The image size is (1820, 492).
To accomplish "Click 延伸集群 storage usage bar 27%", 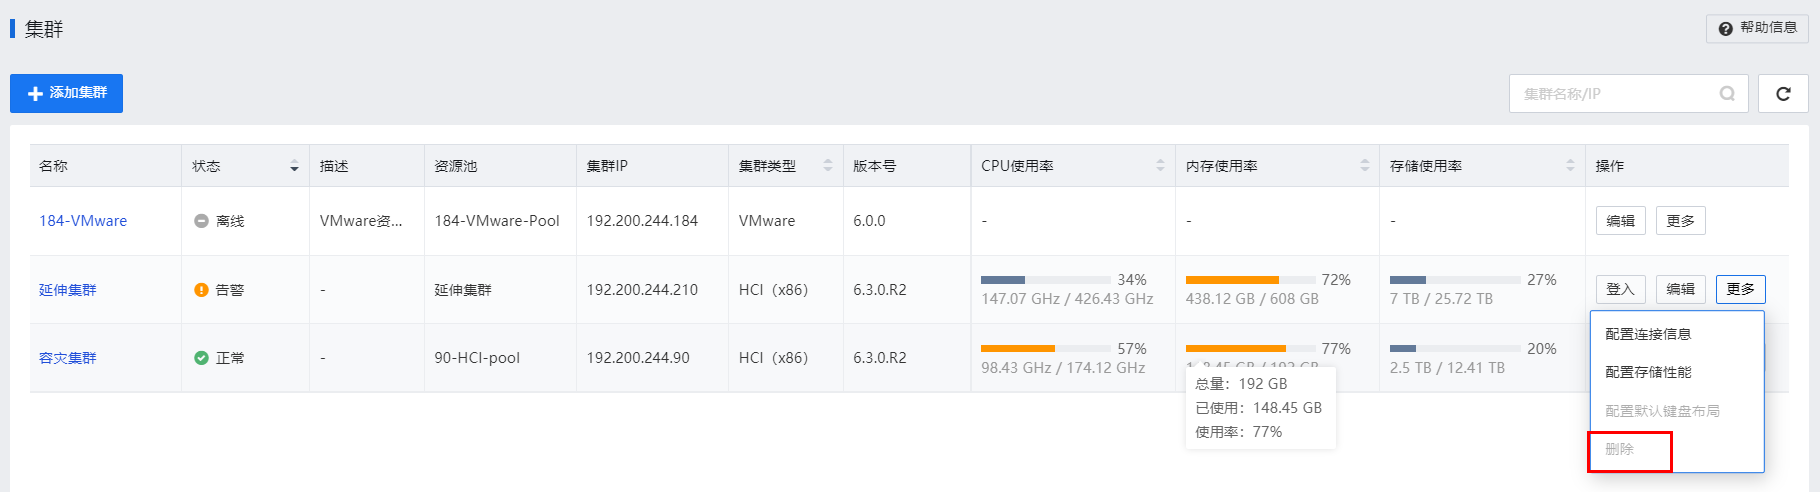I will coord(1455,280).
